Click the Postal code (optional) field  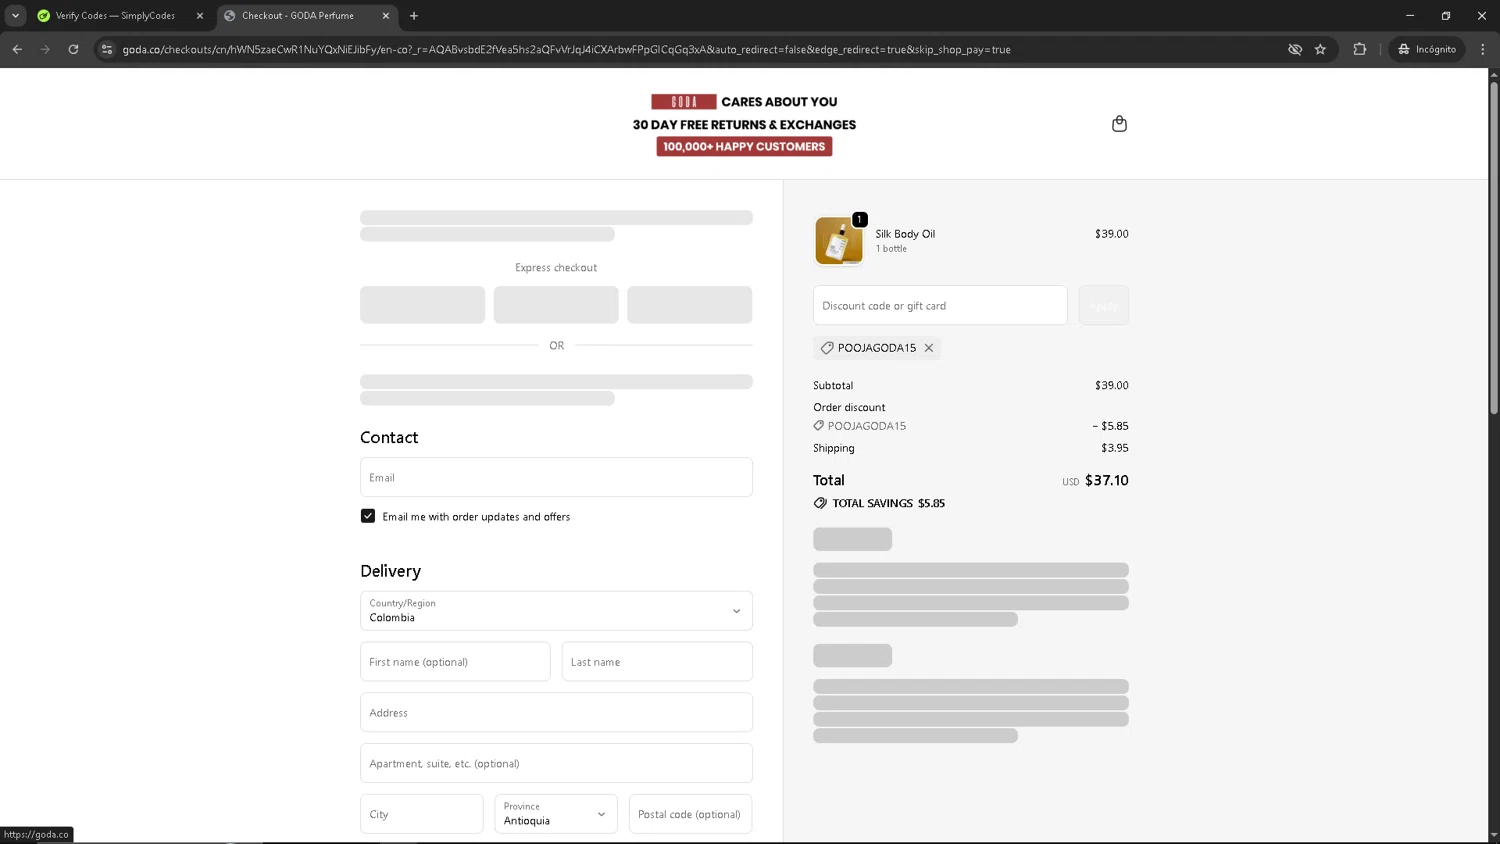[690, 814]
